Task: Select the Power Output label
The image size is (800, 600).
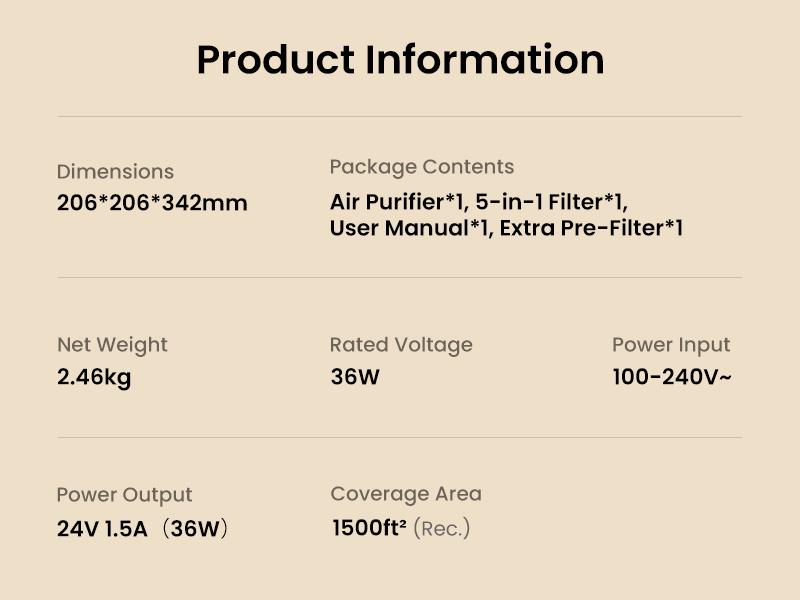Action: pos(124,495)
